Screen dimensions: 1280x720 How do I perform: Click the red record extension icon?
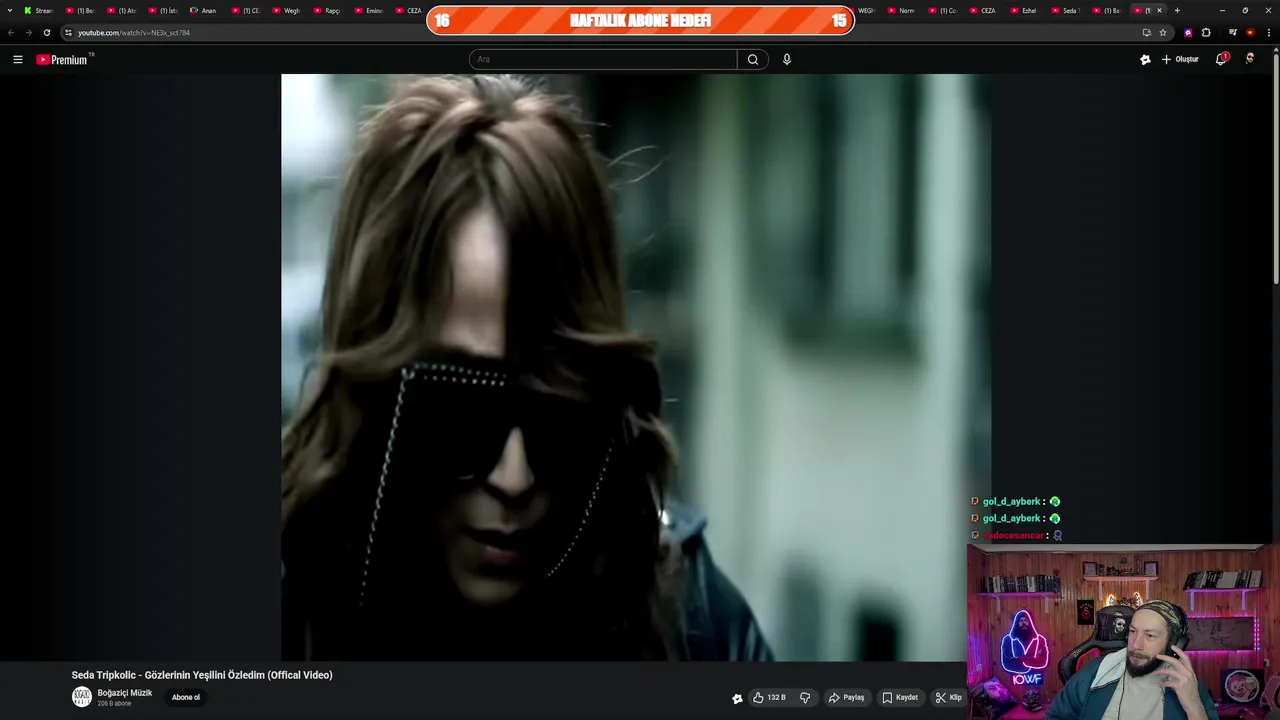1250,32
